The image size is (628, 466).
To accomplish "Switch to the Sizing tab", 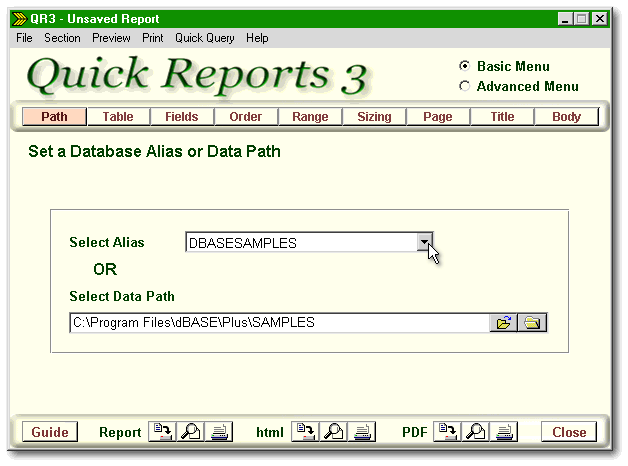I will pyautogui.click(x=374, y=116).
